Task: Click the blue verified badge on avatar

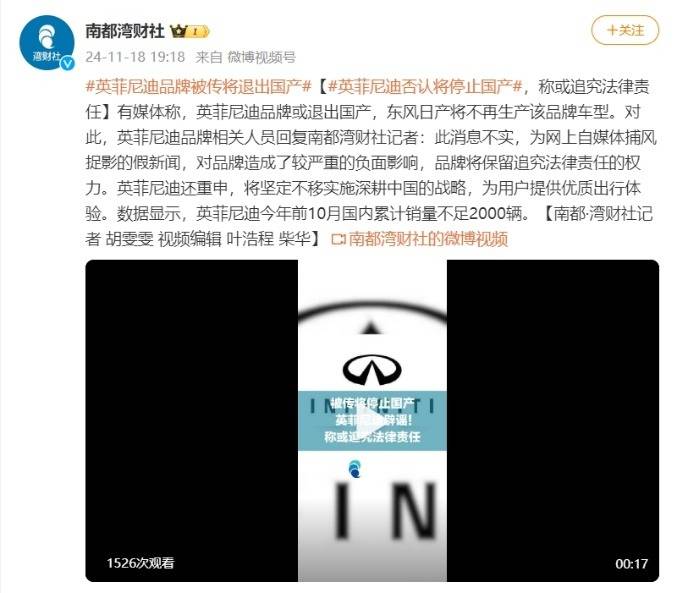Action: [67, 63]
